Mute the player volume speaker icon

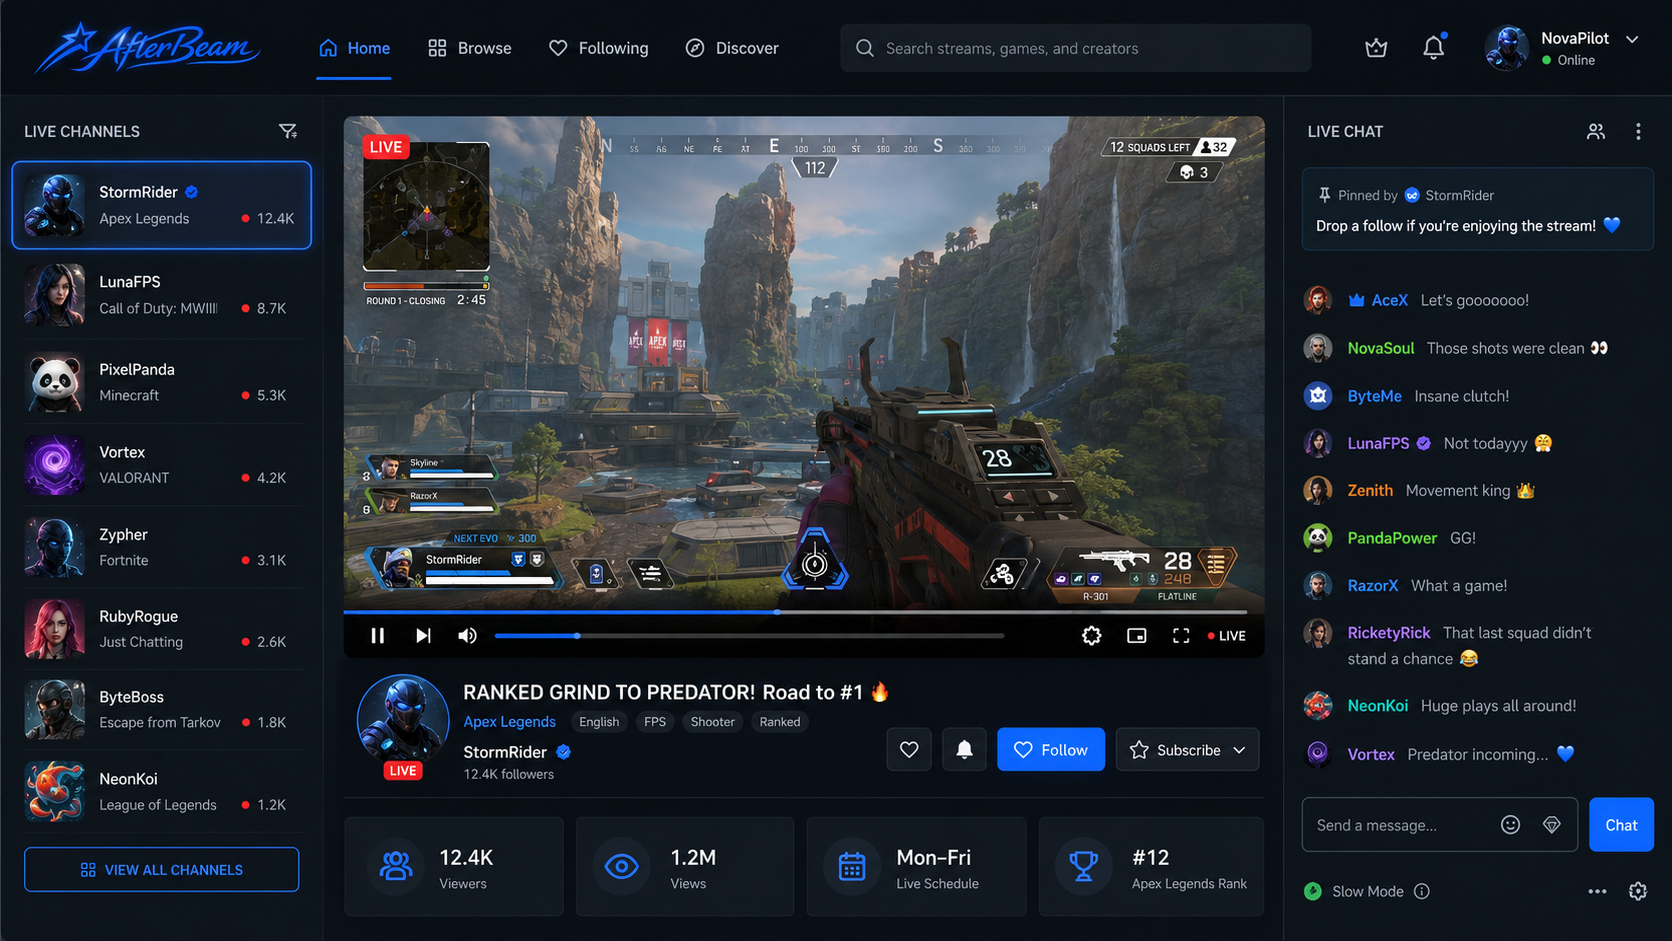tap(467, 636)
